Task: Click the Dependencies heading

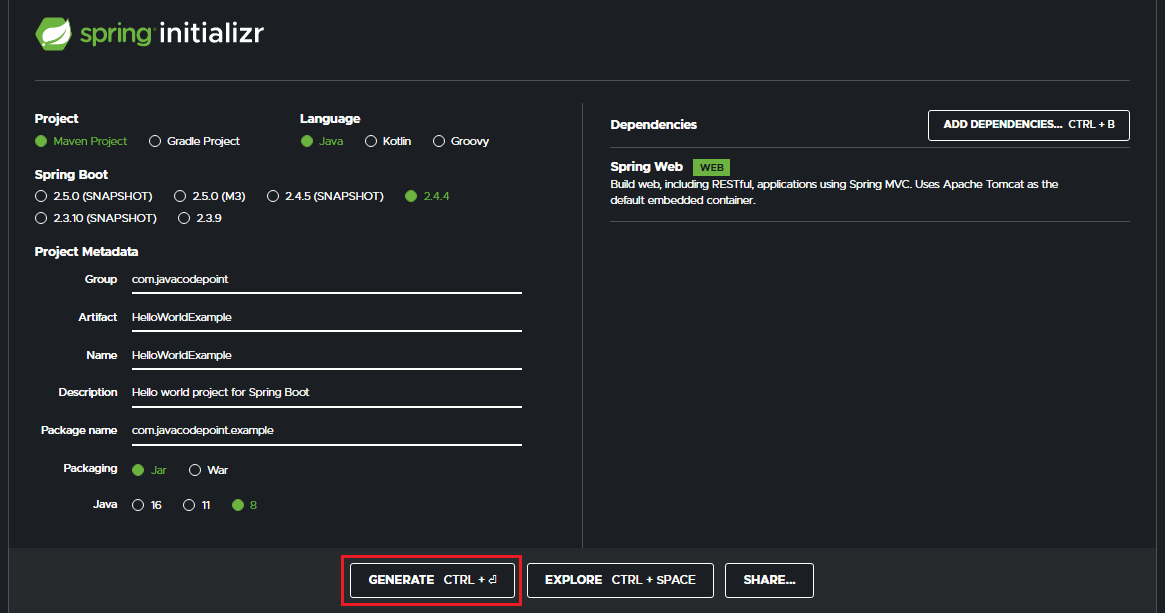Action: (x=654, y=124)
